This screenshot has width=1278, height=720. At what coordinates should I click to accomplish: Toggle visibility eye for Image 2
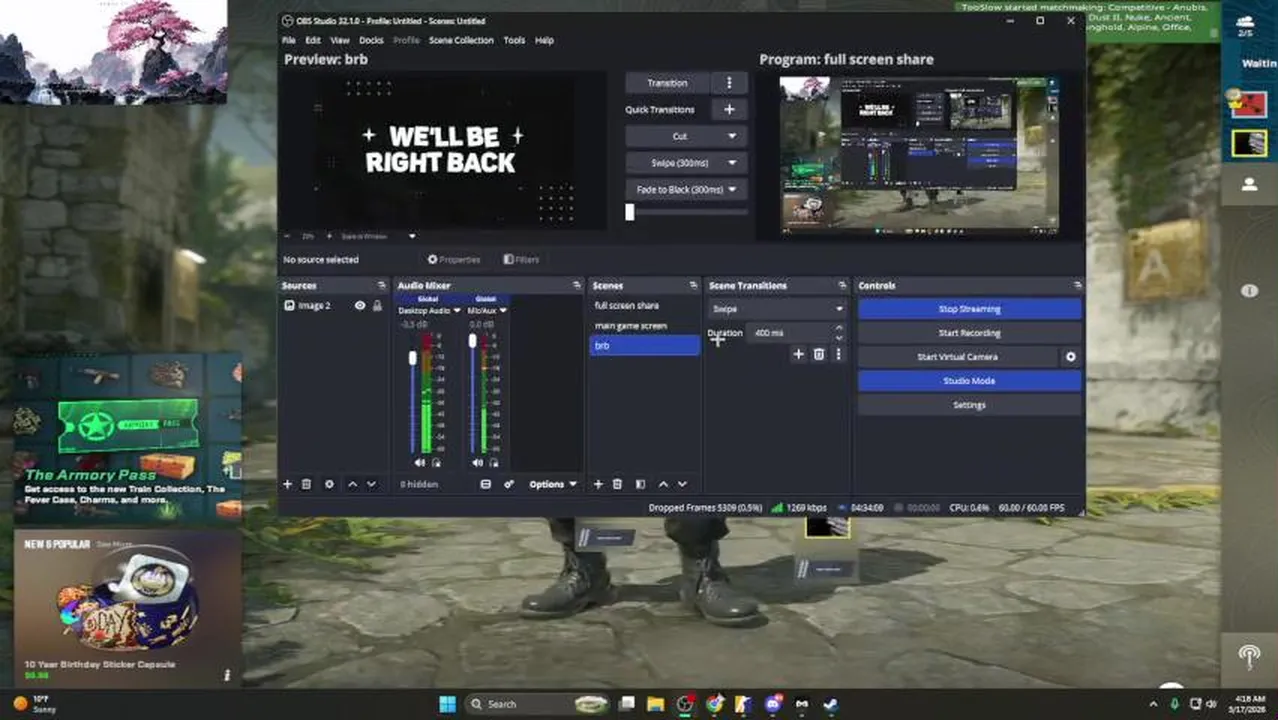360,305
